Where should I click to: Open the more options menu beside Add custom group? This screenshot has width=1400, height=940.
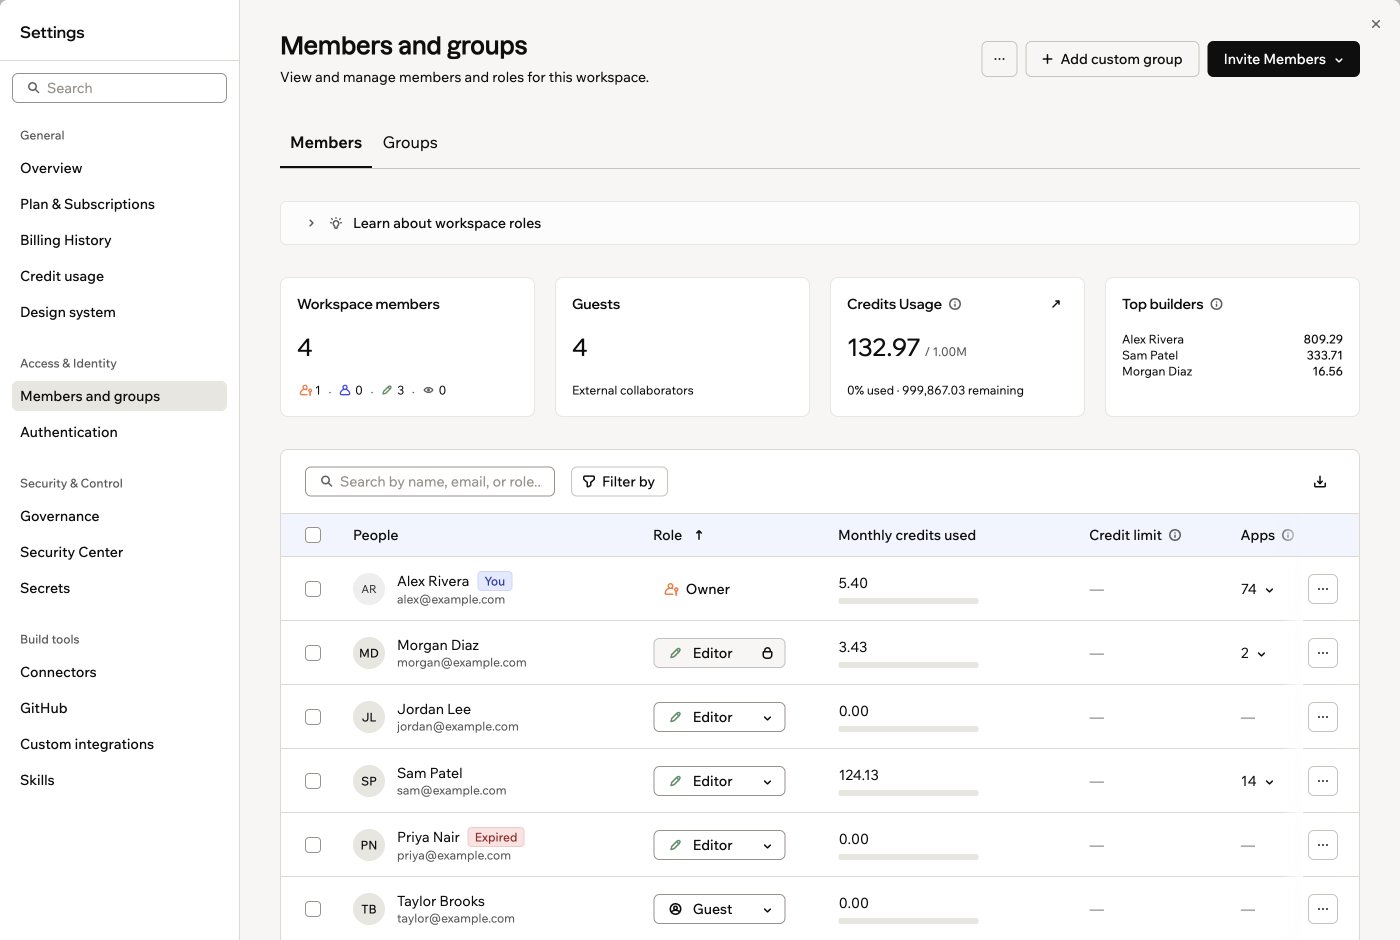[999, 59]
